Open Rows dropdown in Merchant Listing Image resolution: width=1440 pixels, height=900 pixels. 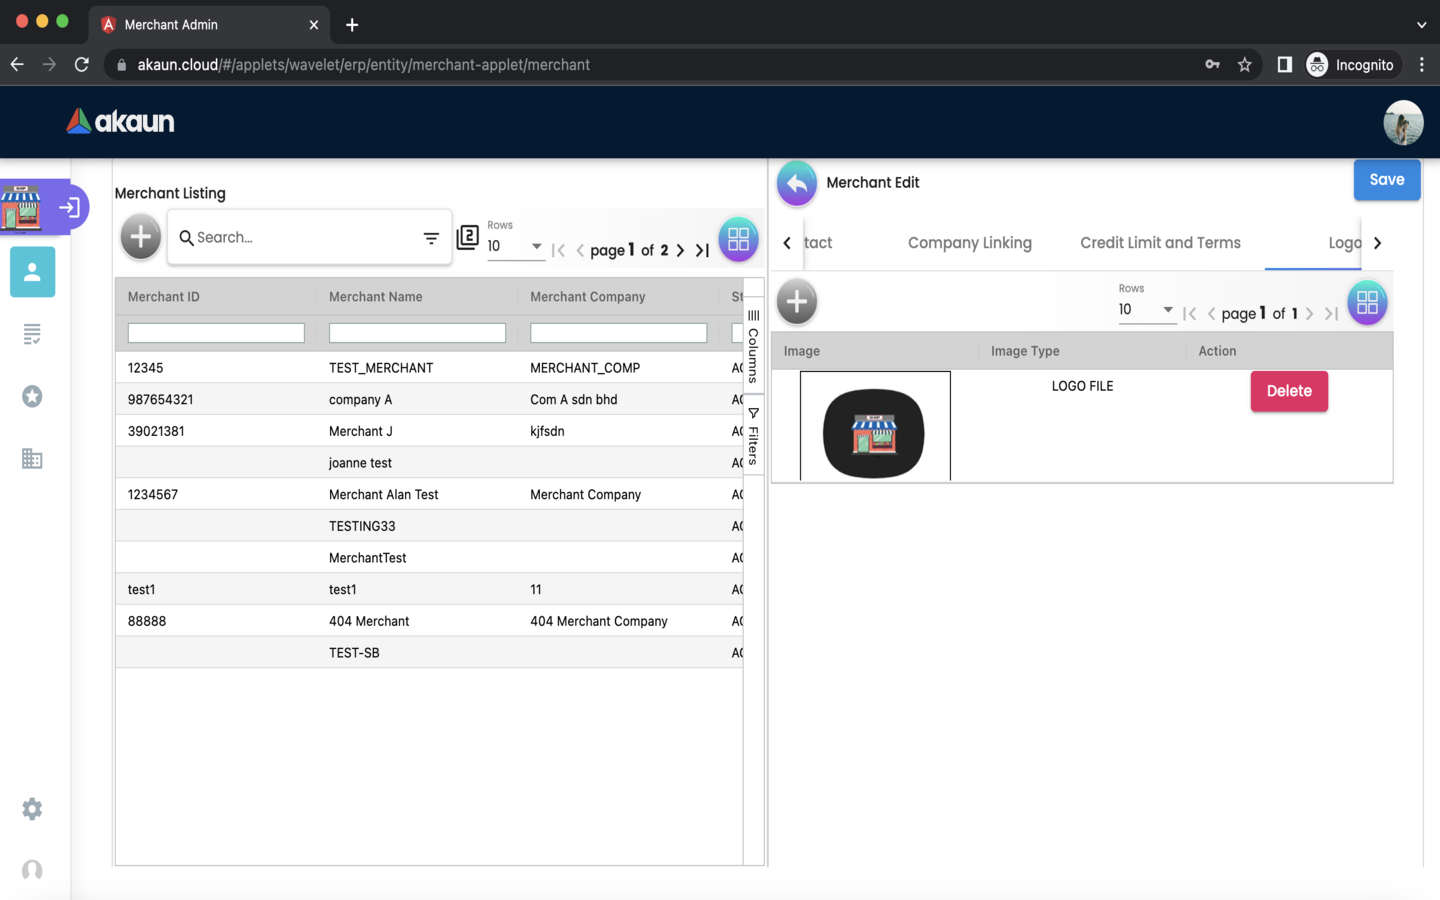pyautogui.click(x=515, y=246)
